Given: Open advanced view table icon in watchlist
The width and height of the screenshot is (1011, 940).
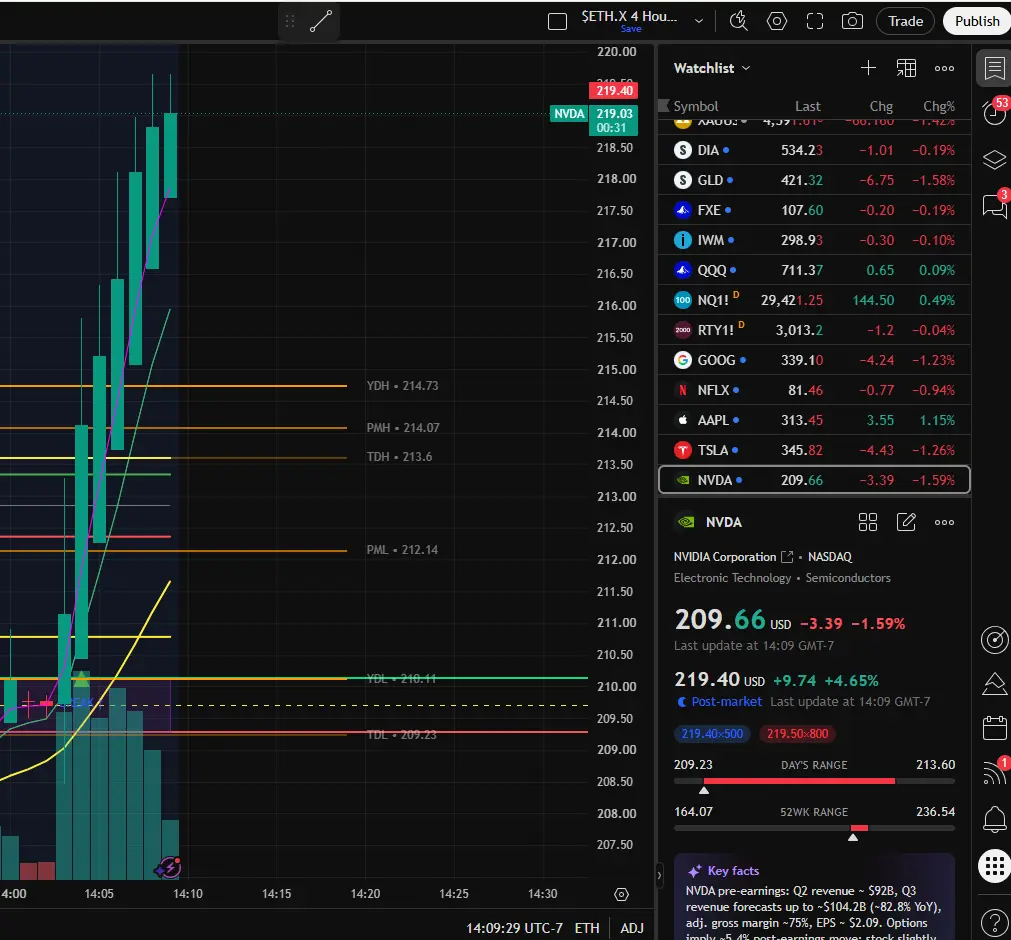Looking at the screenshot, I should 906,68.
